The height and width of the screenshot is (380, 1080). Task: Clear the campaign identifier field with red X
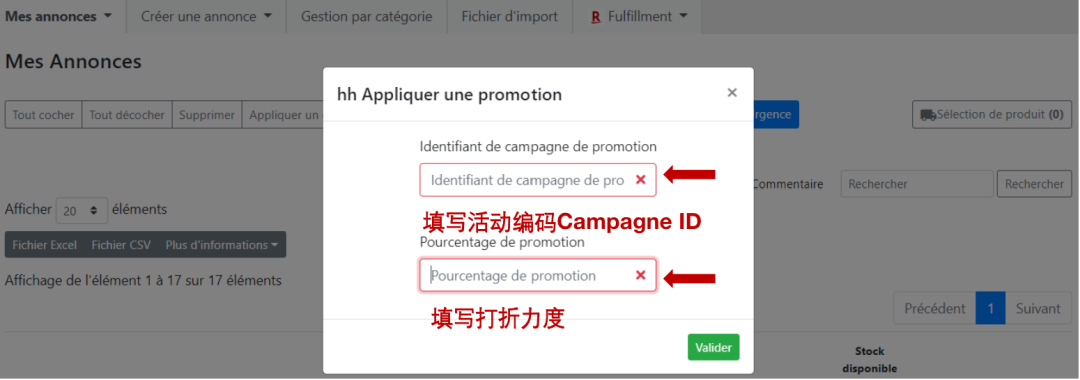coord(641,180)
